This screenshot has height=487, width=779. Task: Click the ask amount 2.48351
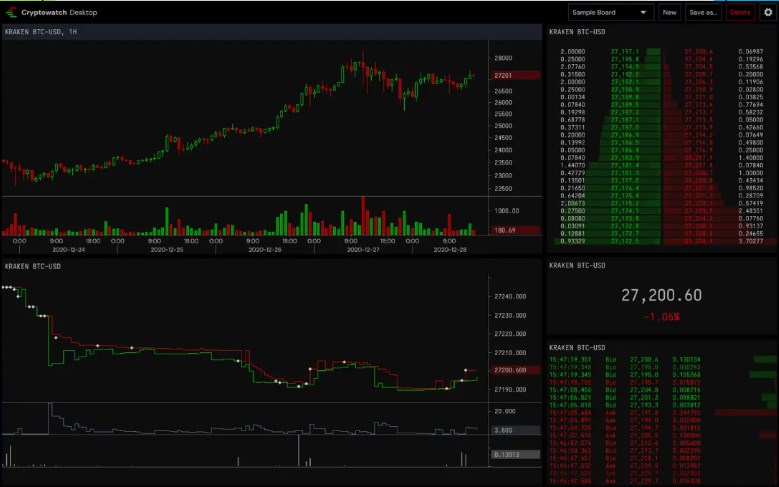(750, 211)
